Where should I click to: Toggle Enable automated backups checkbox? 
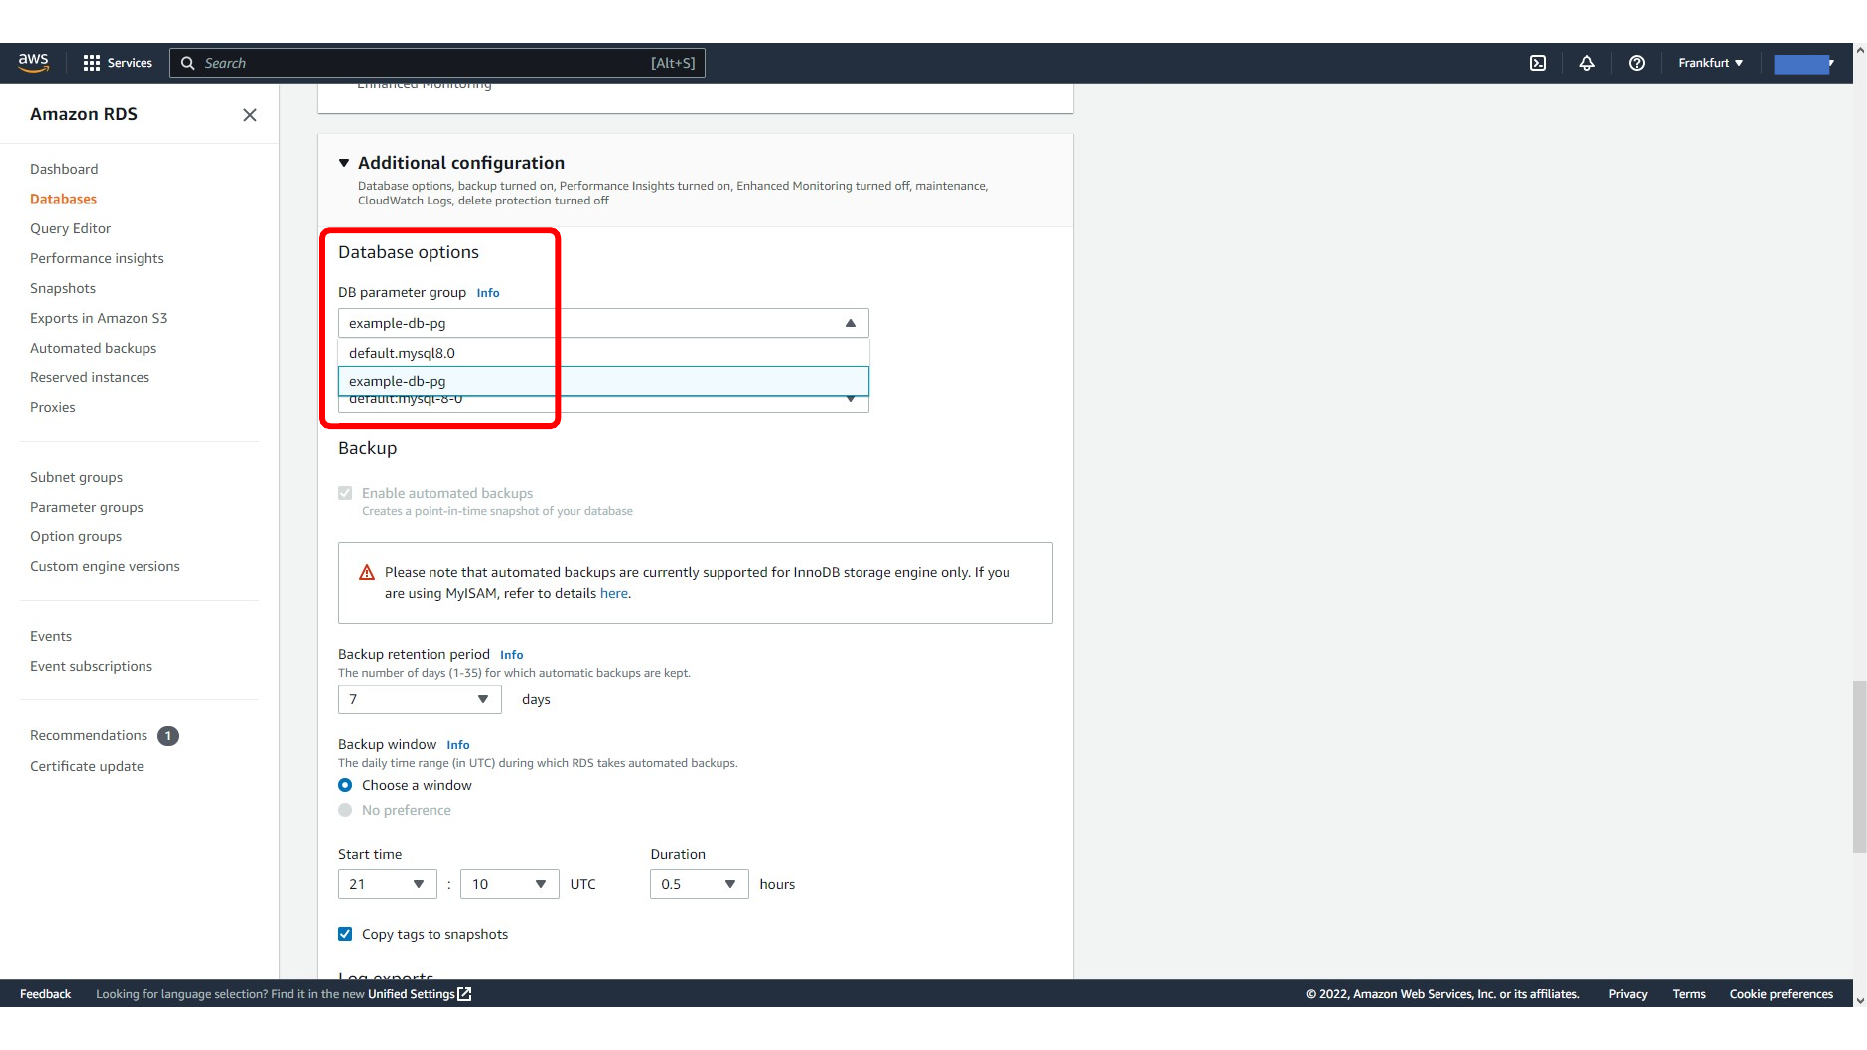coord(345,493)
